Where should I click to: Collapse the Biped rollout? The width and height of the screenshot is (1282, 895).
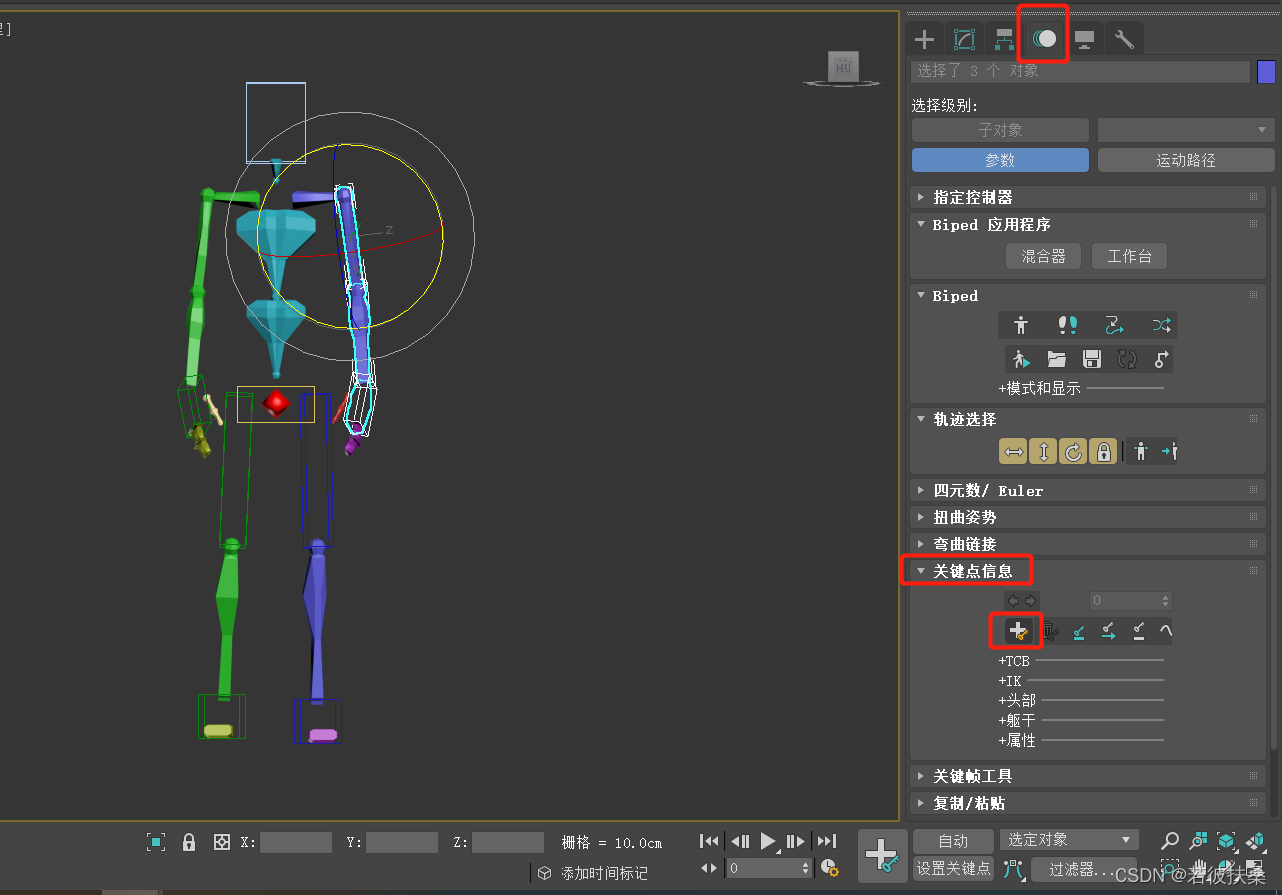pos(1088,295)
